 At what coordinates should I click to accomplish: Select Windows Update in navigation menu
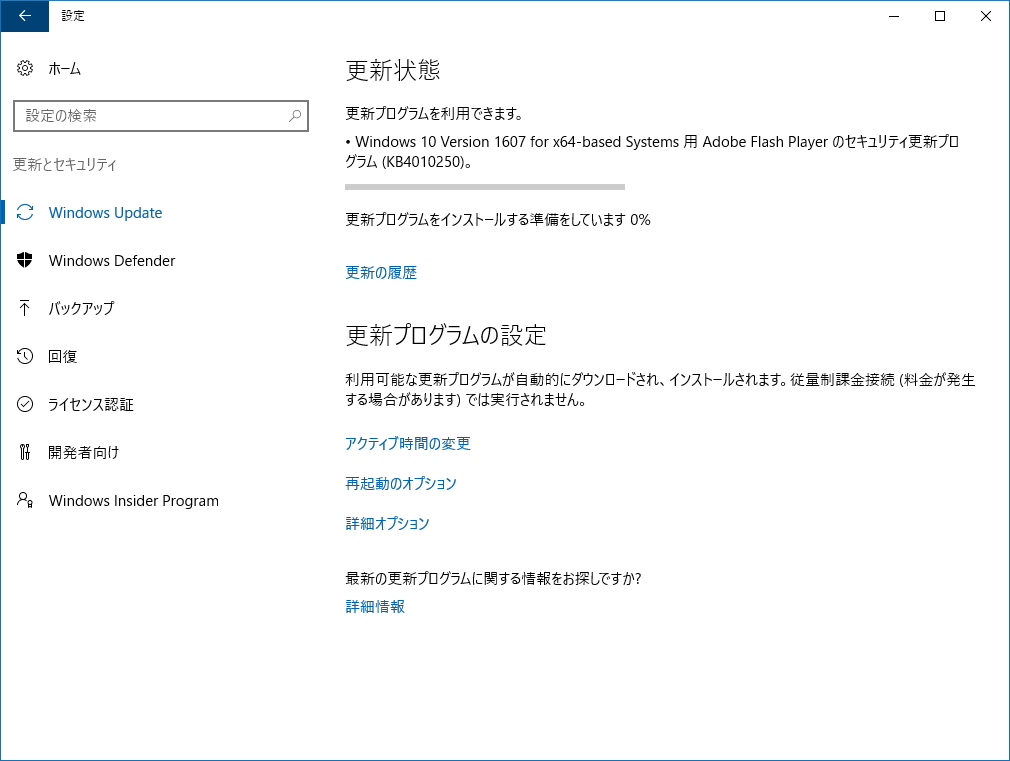coord(105,212)
